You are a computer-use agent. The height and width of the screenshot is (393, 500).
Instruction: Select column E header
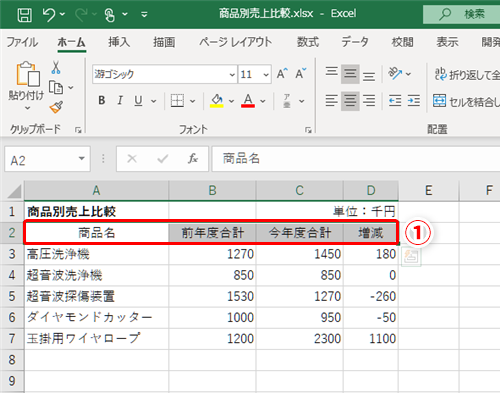[x=429, y=190]
